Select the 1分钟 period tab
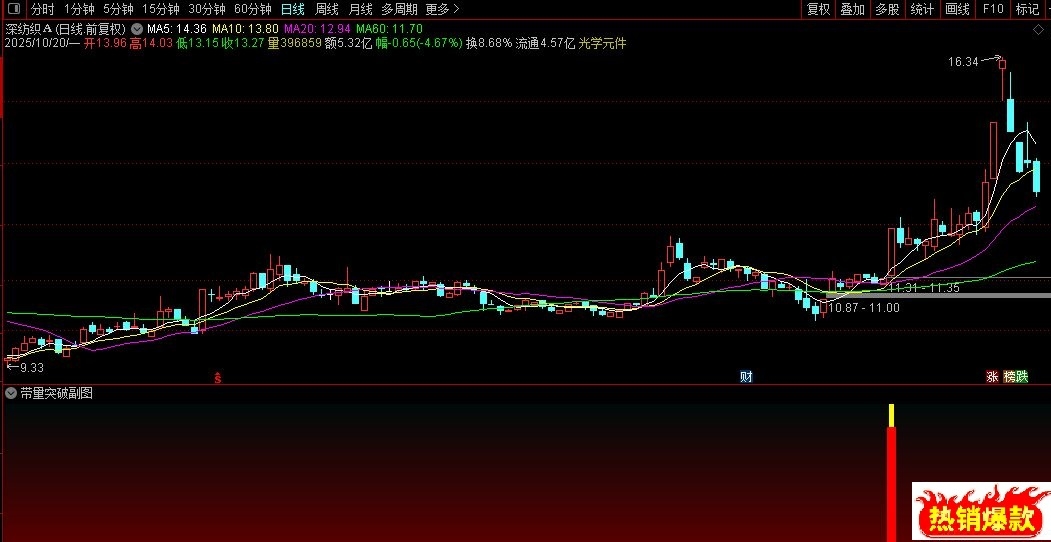1051x542 pixels. click(x=79, y=9)
